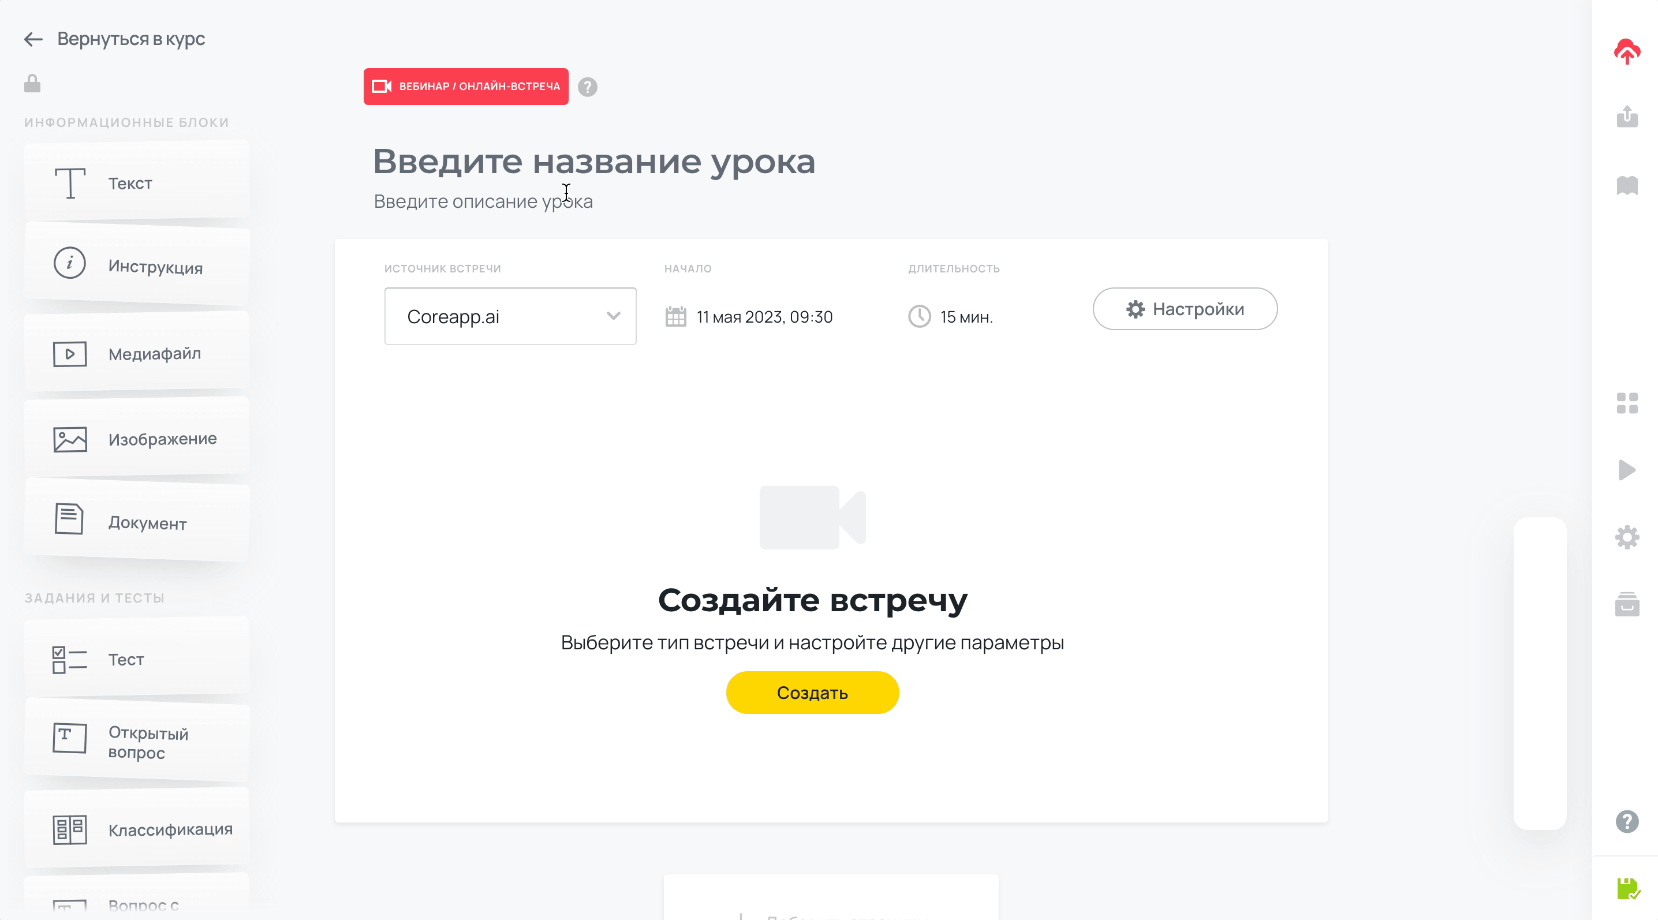Select the Вебинар / Онлайн-встреча block type
This screenshot has width=1658, height=920.
click(466, 87)
